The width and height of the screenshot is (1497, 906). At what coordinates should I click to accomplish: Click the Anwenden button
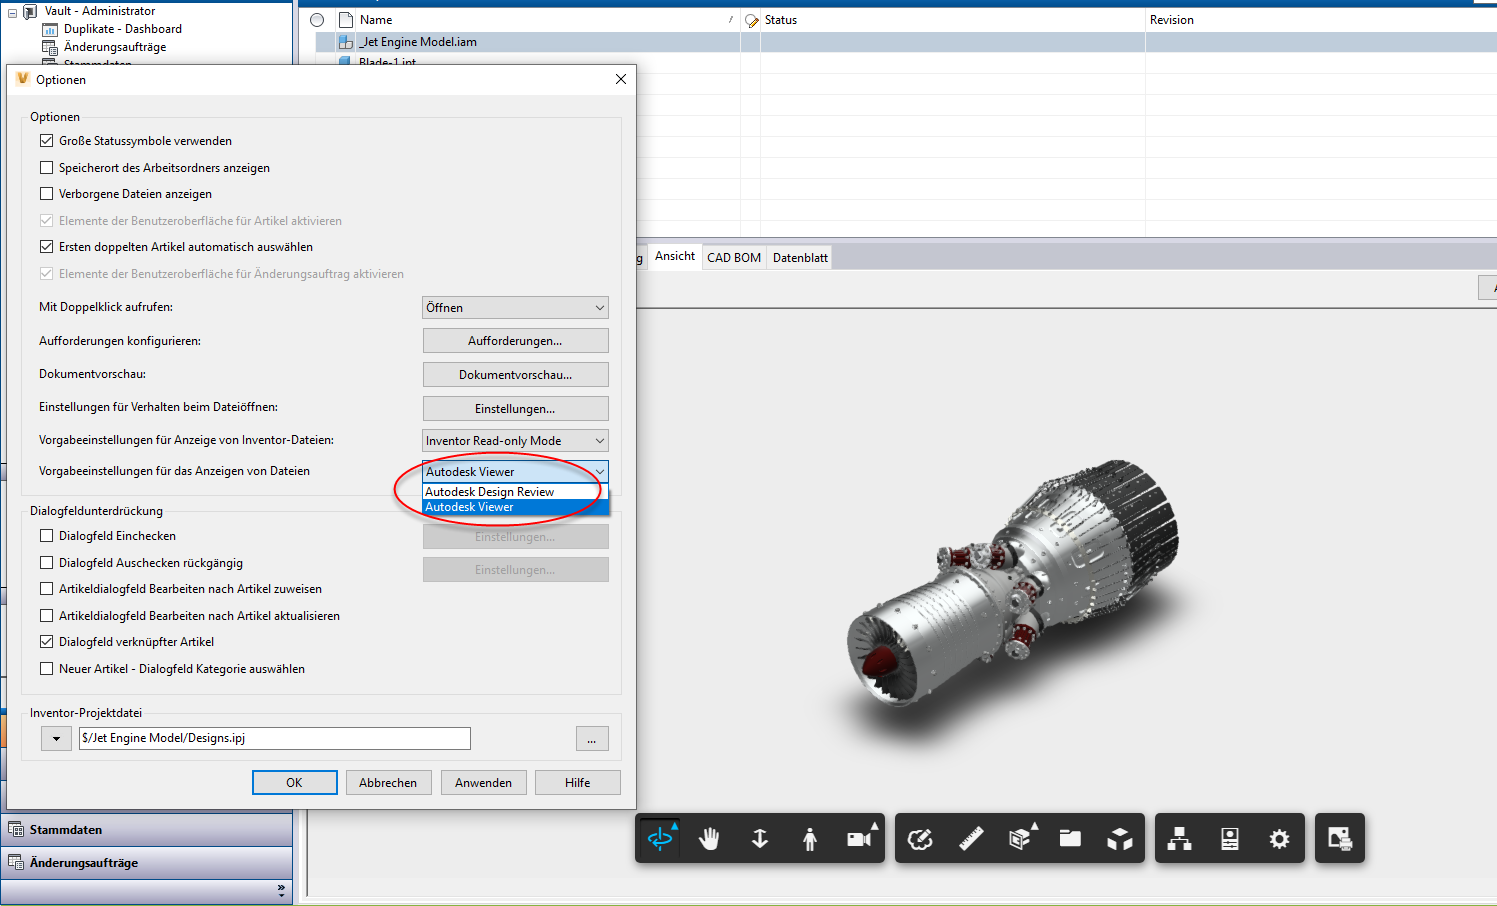[483, 782]
